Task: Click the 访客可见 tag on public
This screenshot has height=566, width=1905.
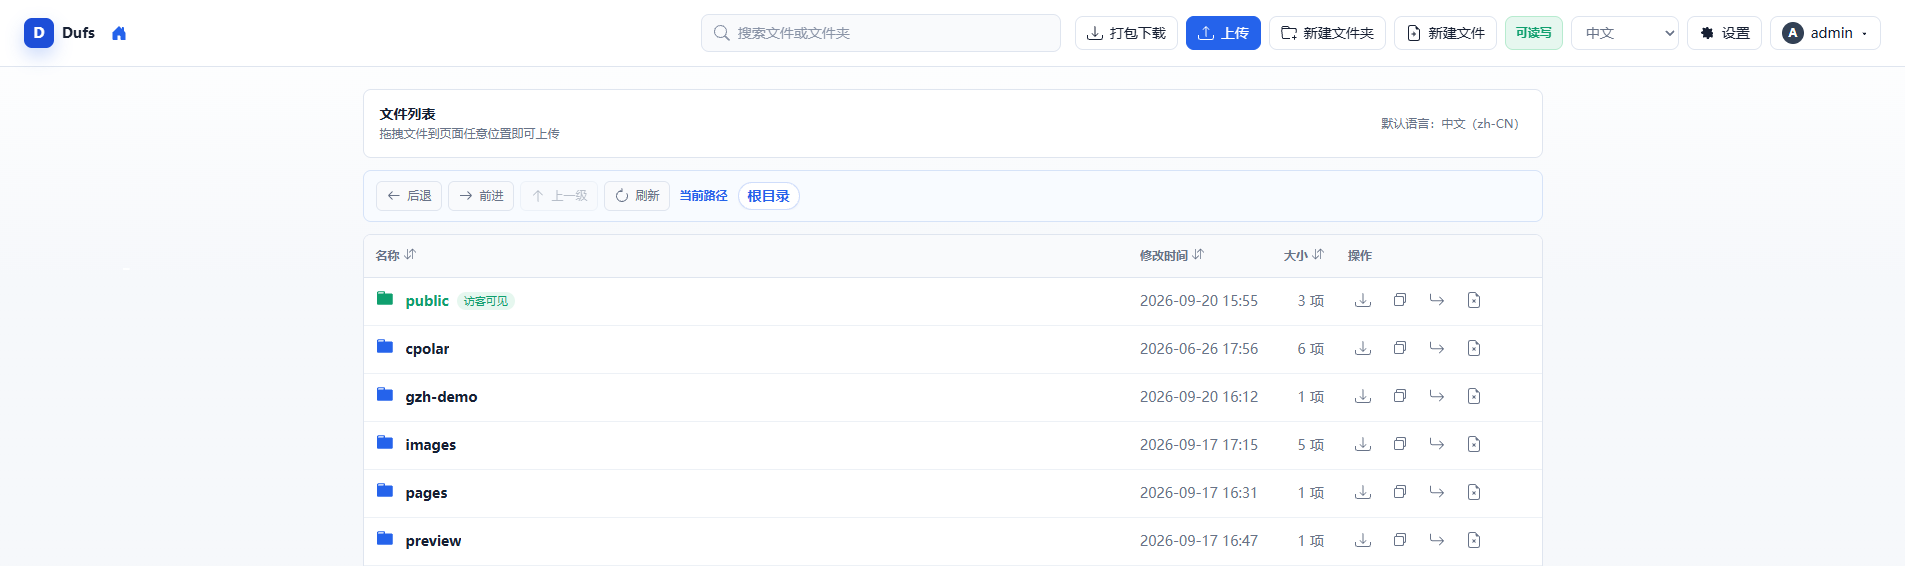Action: tap(486, 301)
